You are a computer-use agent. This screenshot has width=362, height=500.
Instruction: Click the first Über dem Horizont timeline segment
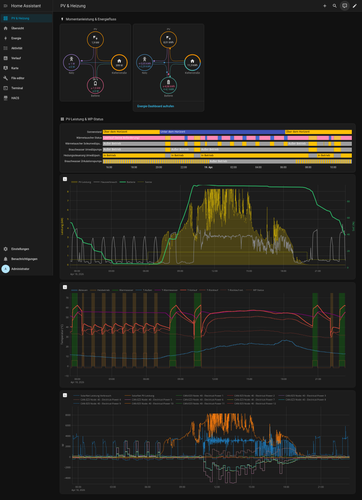131,132
